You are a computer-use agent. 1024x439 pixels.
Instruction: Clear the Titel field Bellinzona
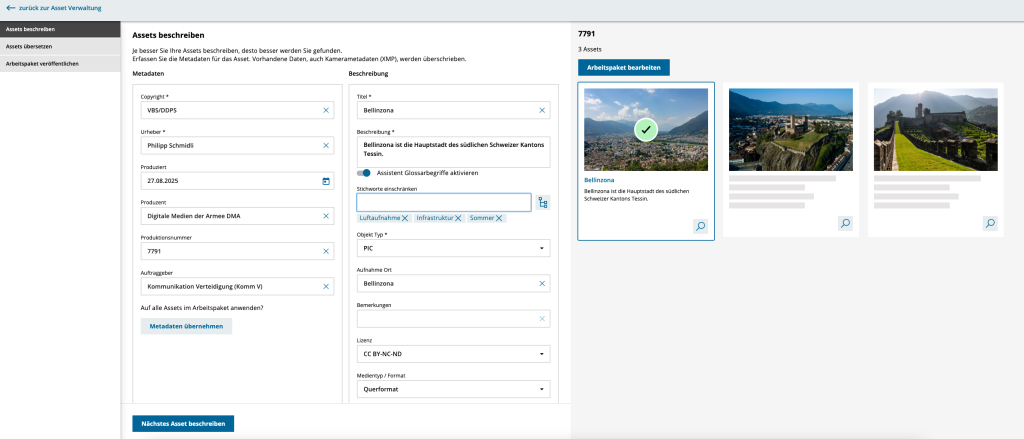pos(542,110)
